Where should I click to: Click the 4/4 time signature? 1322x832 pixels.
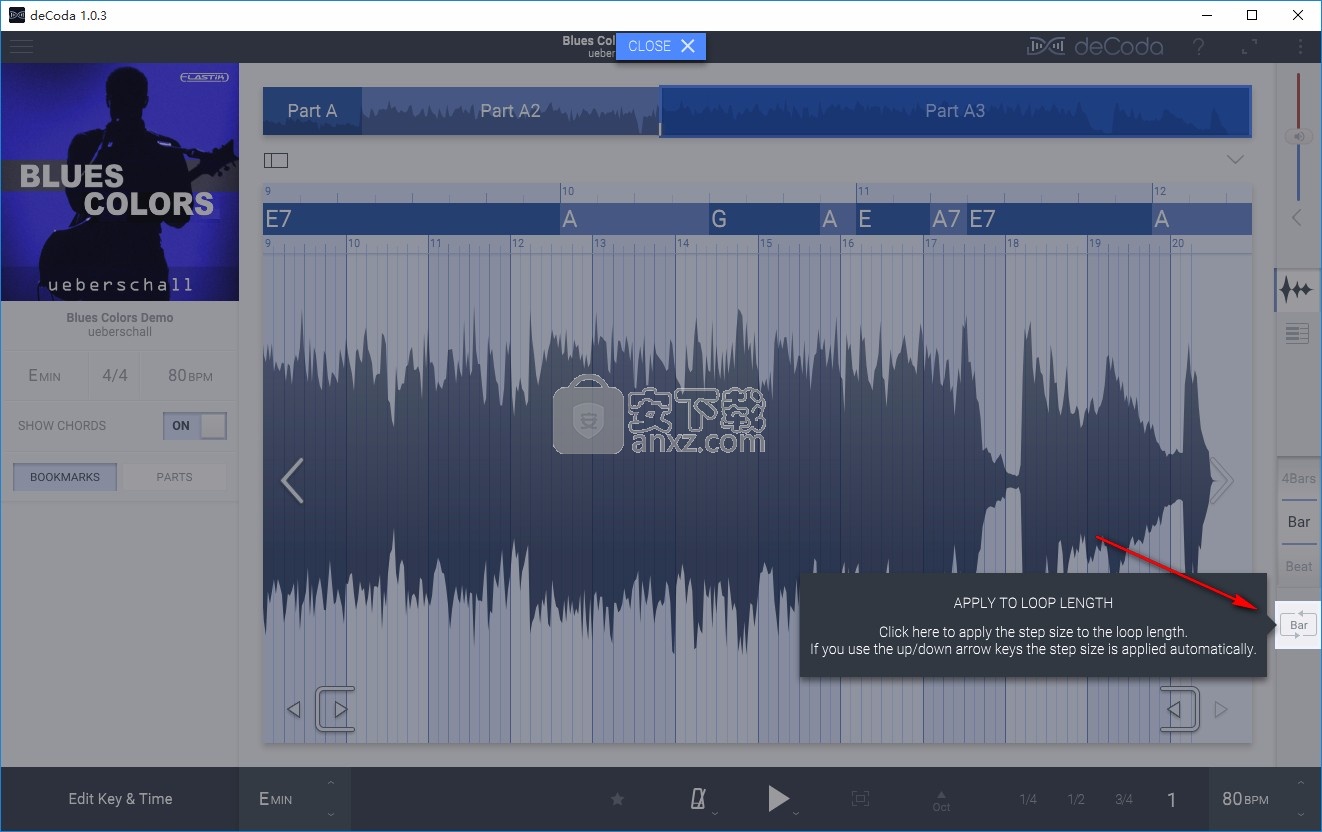click(x=115, y=376)
